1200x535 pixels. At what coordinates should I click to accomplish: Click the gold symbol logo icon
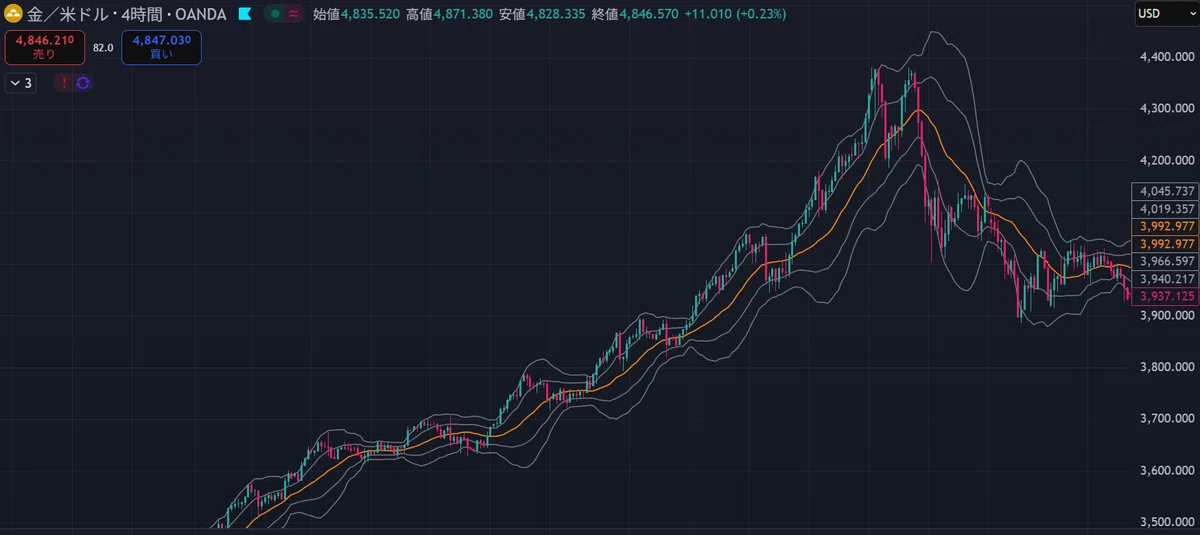[x=15, y=15]
